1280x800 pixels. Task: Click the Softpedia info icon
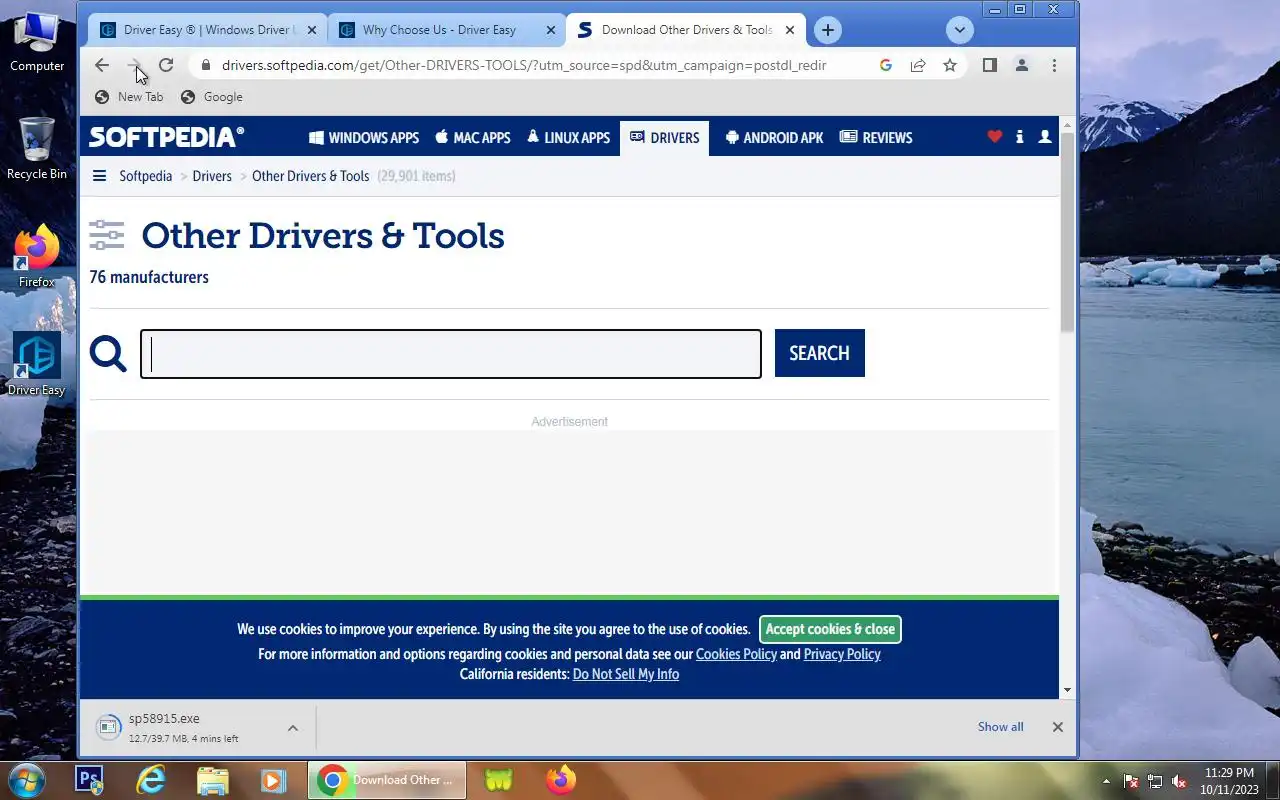[x=1019, y=137]
